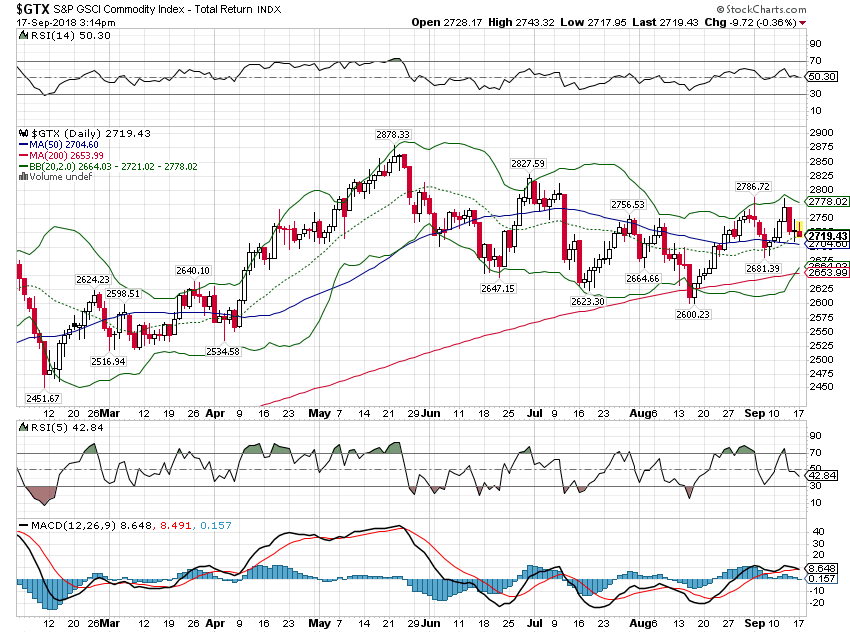The image size is (850, 633).
Task: Click the 2664.66 price label
Action: (x=643, y=279)
